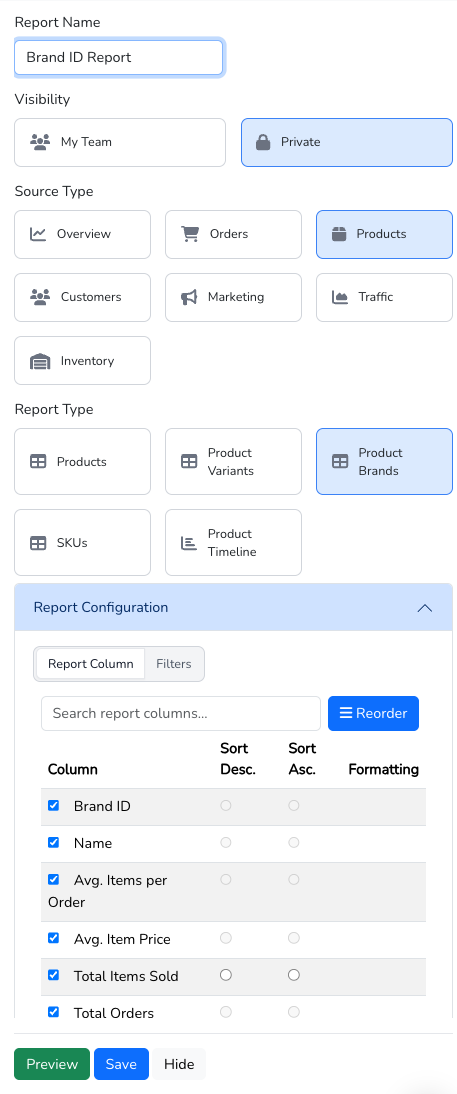Uncheck the Avg. Item Price checkbox
This screenshot has height=1094, width=457.
tap(53, 938)
